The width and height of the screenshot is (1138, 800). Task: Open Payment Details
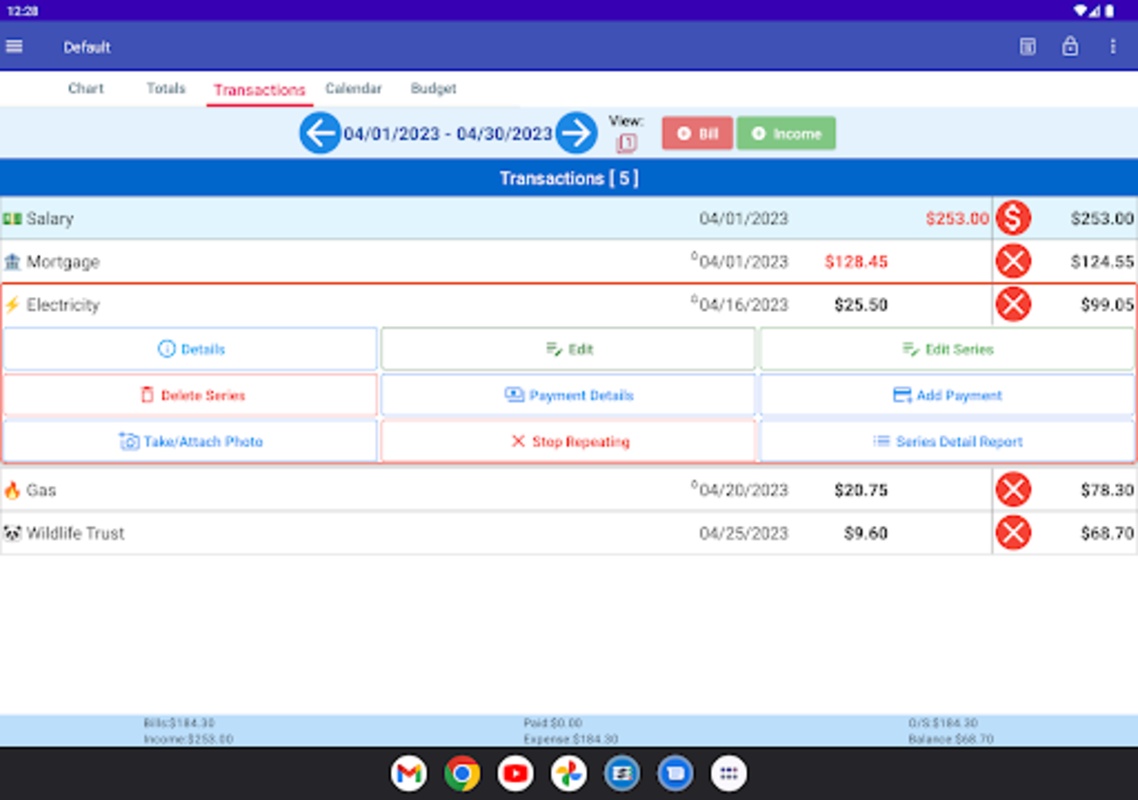(x=568, y=395)
